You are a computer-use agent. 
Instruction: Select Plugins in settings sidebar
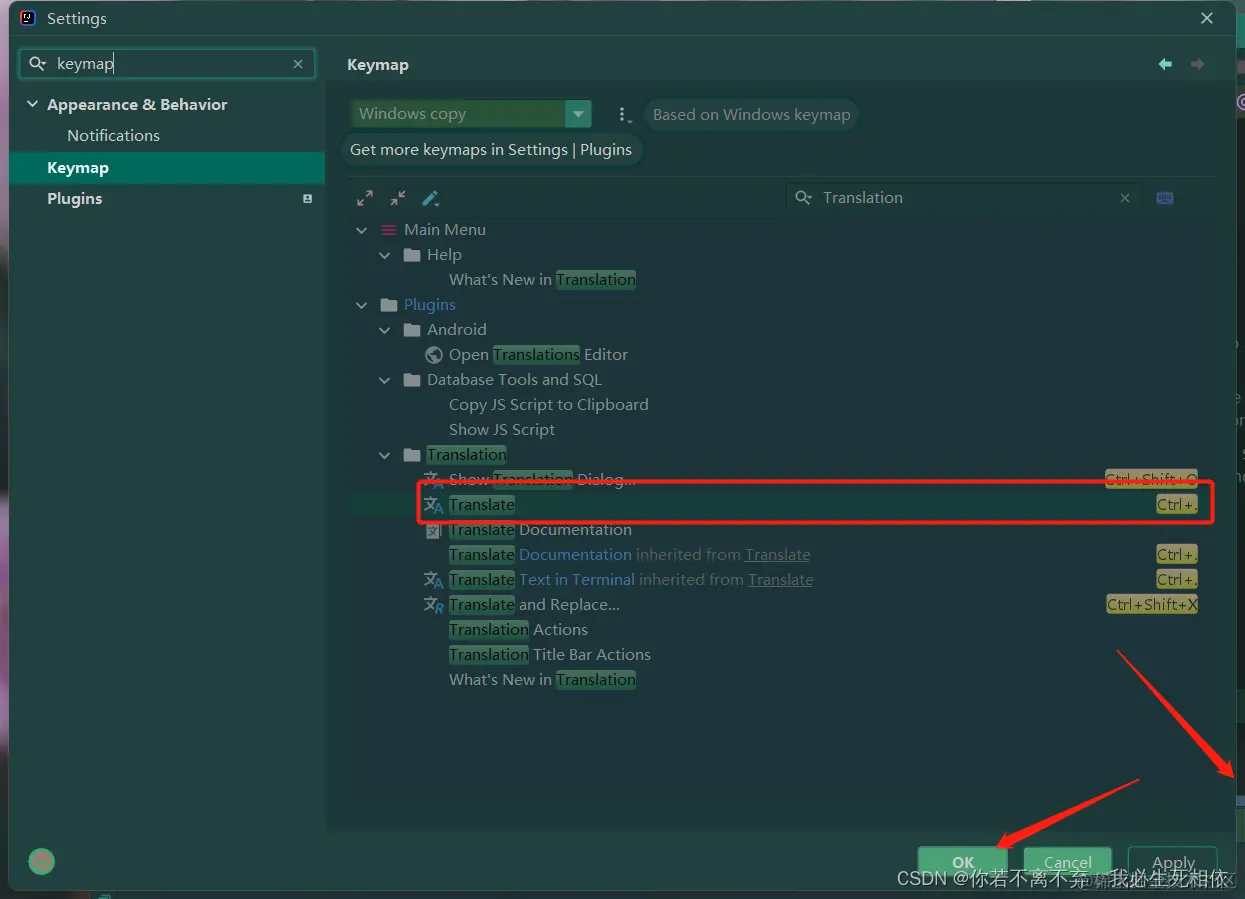[167, 199]
